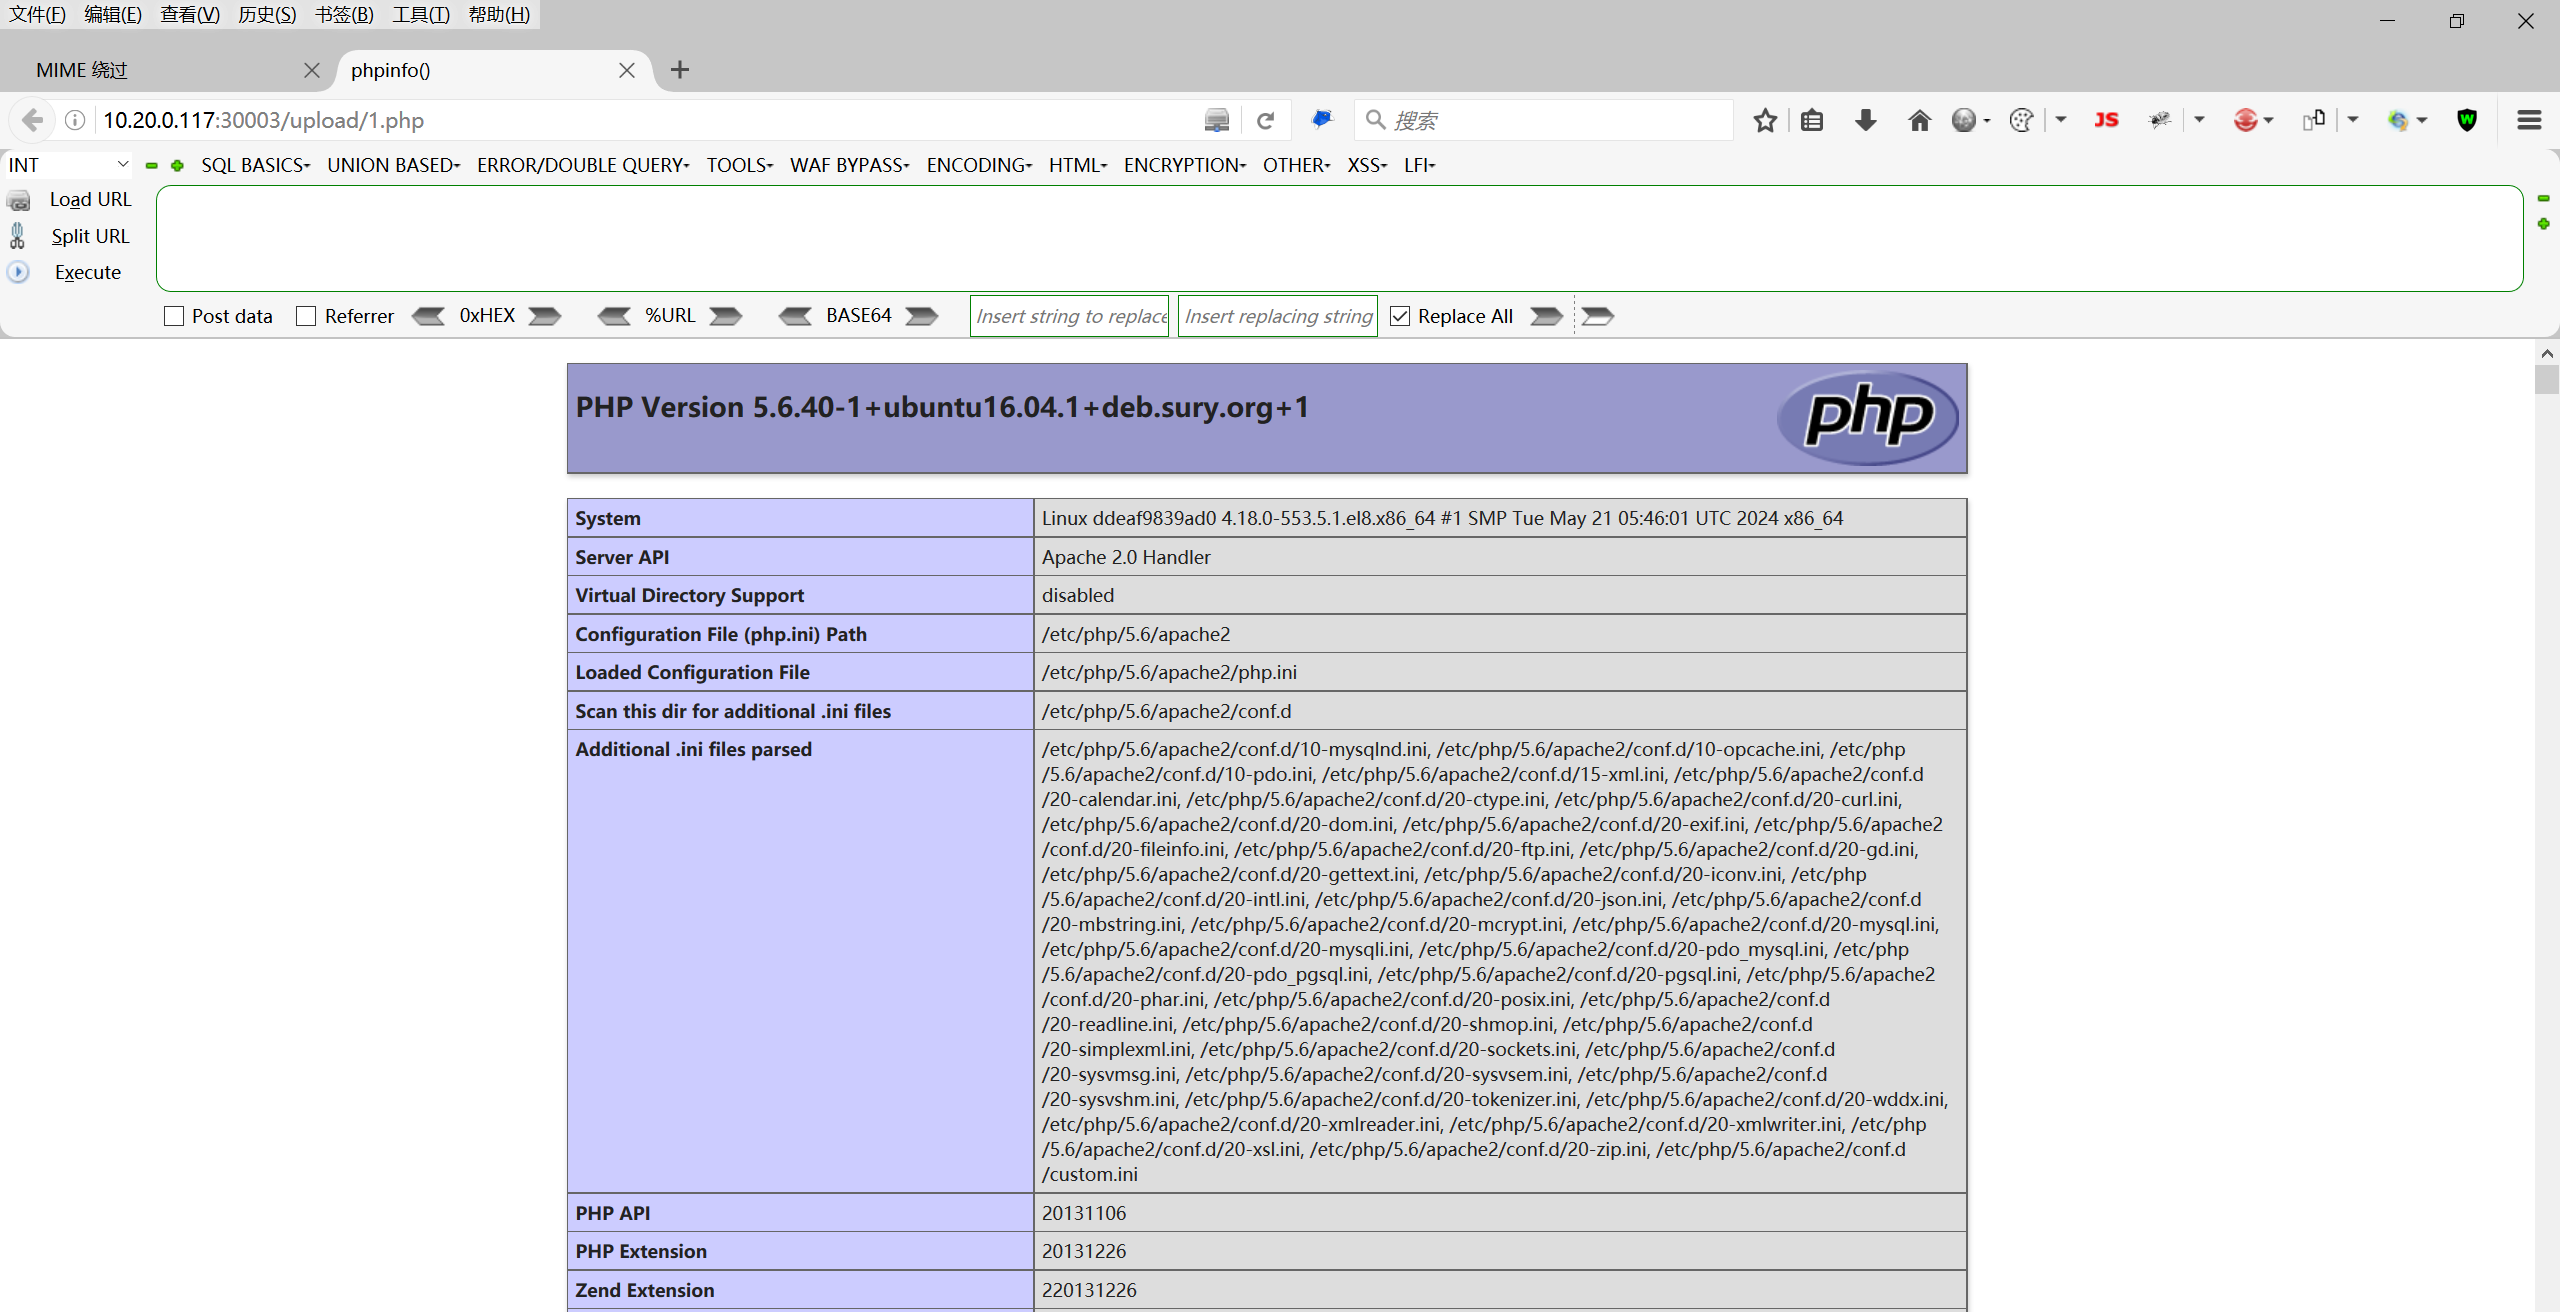Click the Execute button
This screenshot has width=2560, height=1312.
[x=87, y=272]
